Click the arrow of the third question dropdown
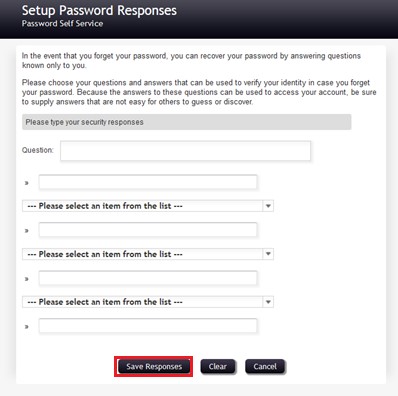The height and width of the screenshot is (396, 398). pyautogui.click(x=268, y=302)
